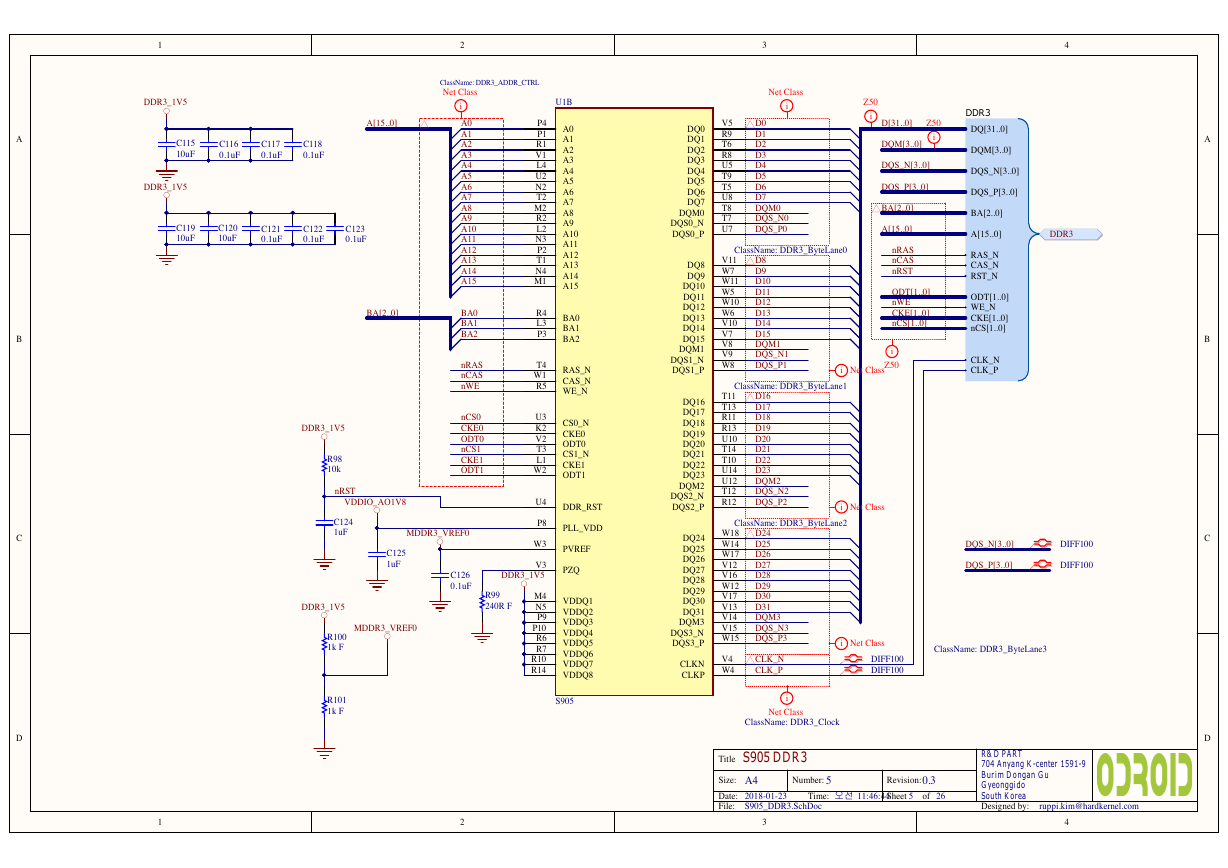
Task: Click the CLKP pin name on U1B
Action: (x=693, y=675)
